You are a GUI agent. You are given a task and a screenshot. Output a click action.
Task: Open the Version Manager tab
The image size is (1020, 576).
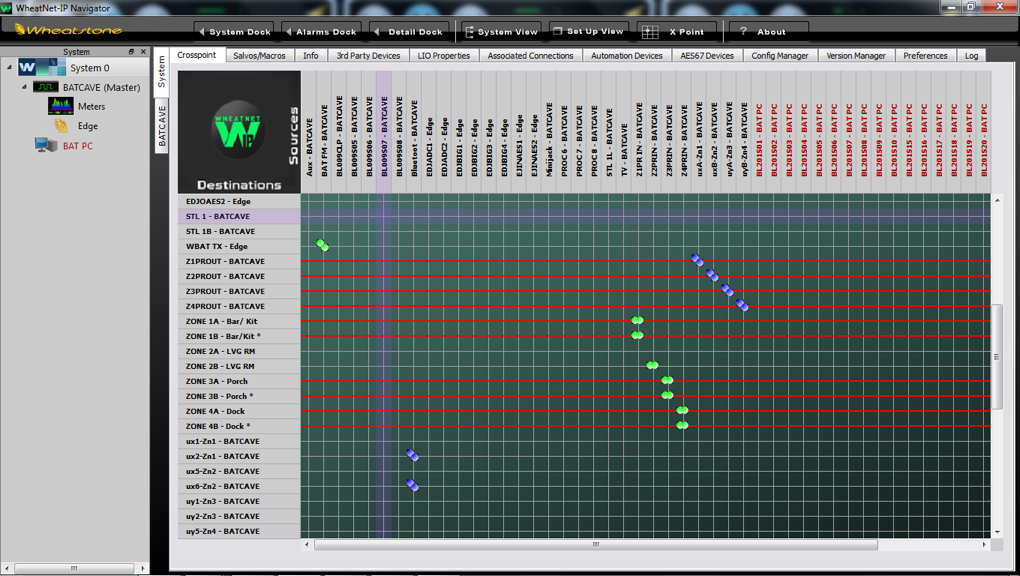[x=855, y=55]
